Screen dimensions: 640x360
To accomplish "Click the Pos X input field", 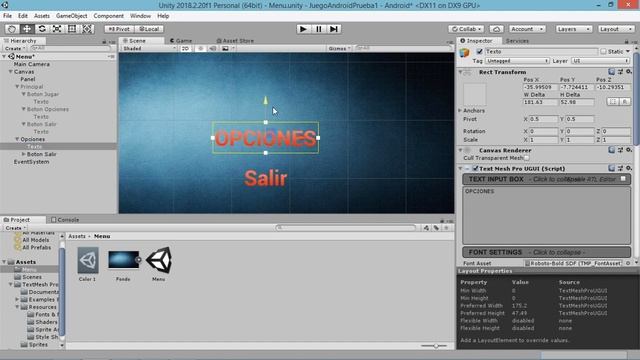I will (540, 87).
